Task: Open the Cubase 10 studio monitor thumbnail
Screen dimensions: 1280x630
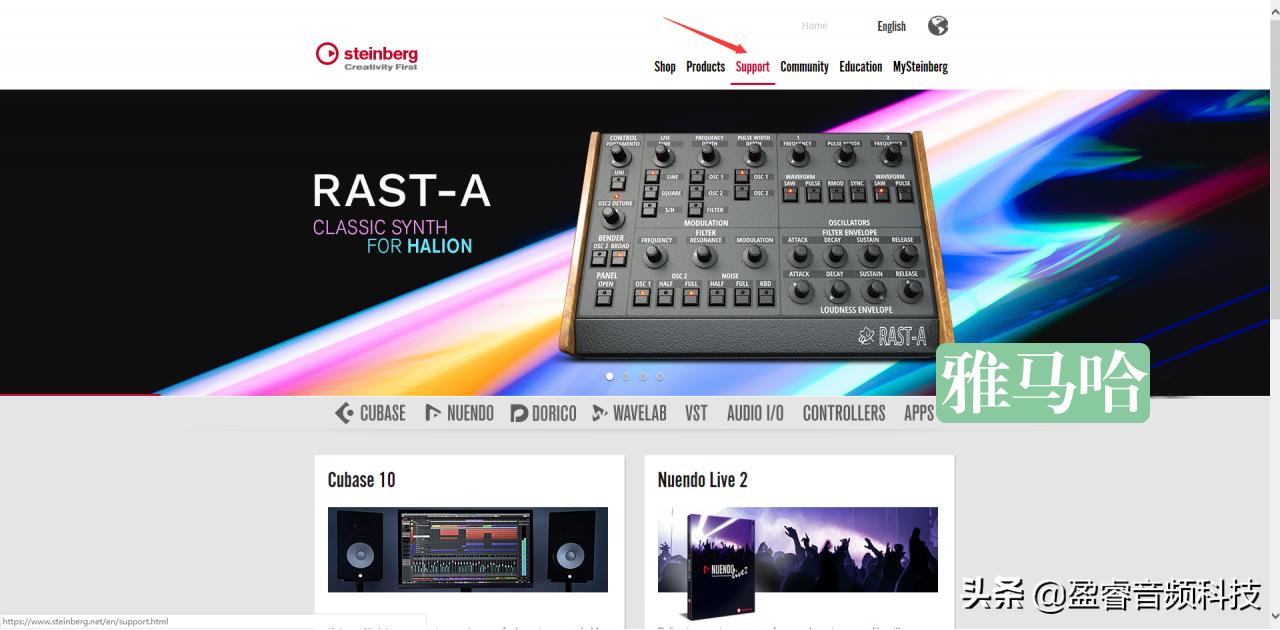Action: (468, 550)
